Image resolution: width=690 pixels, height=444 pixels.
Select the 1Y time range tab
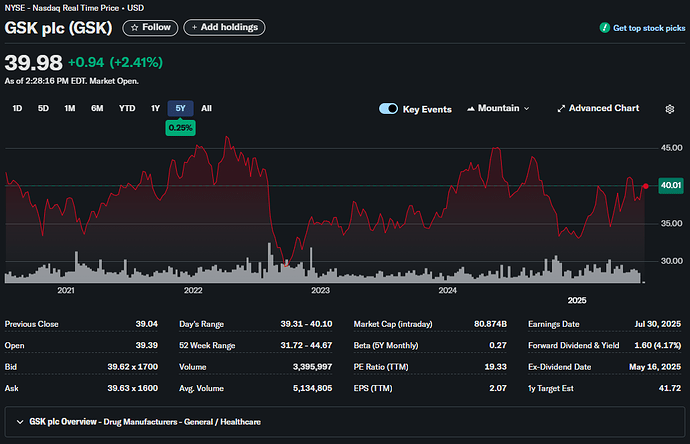coord(155,108)
